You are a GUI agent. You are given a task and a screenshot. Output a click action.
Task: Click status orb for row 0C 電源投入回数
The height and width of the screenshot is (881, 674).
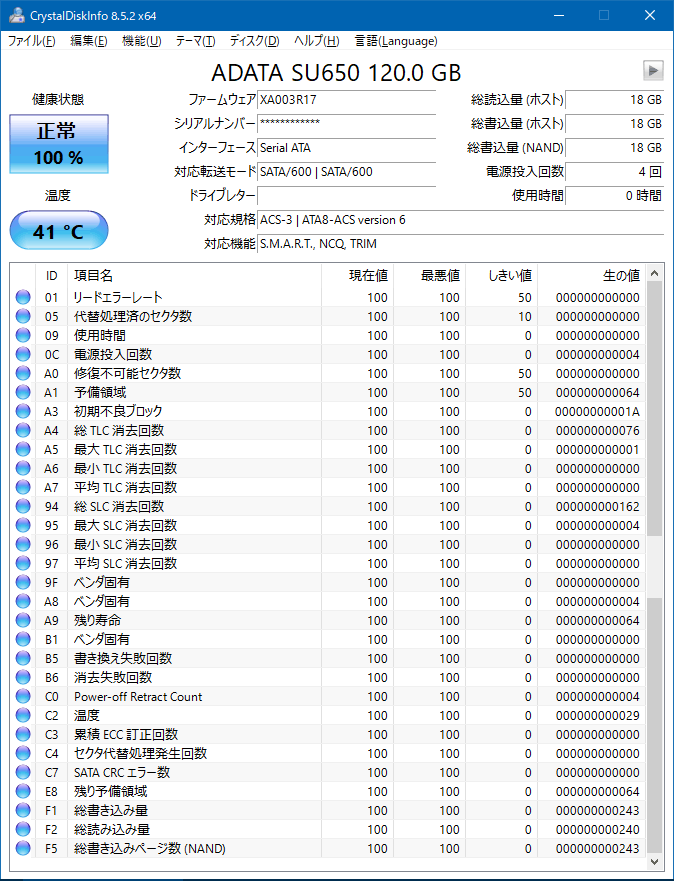23,355
